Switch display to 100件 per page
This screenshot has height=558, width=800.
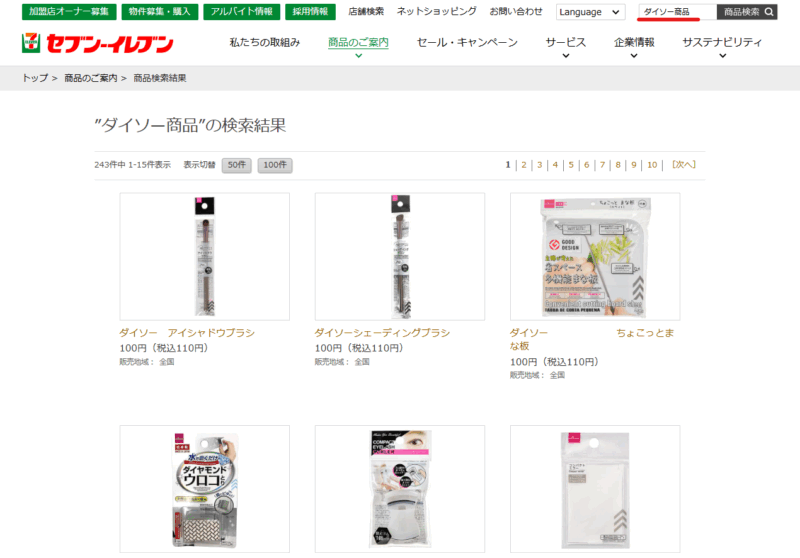tap(275, 165)
